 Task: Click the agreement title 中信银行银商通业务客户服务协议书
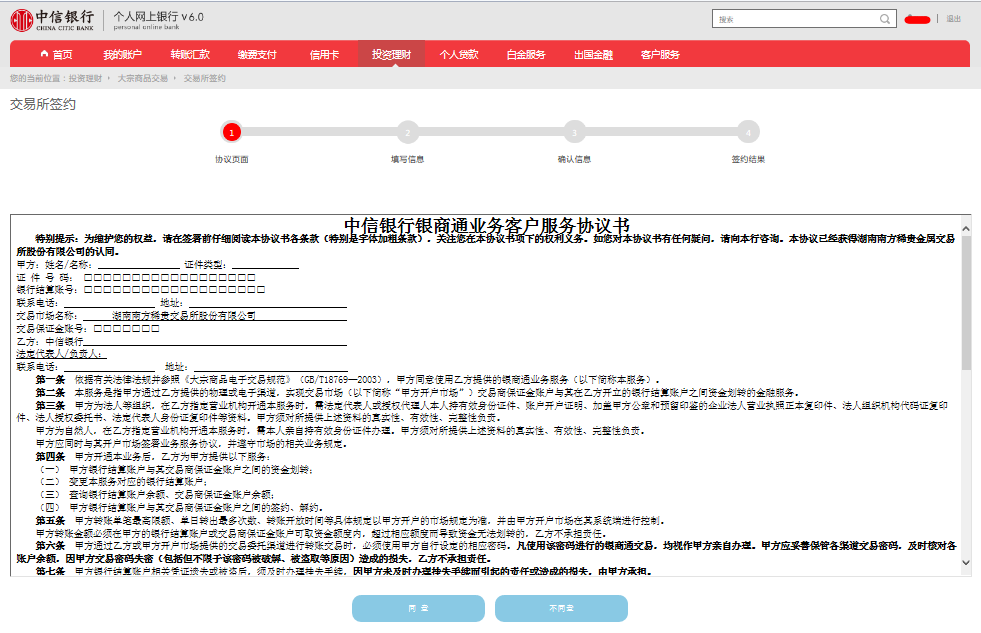coord(487,225)
